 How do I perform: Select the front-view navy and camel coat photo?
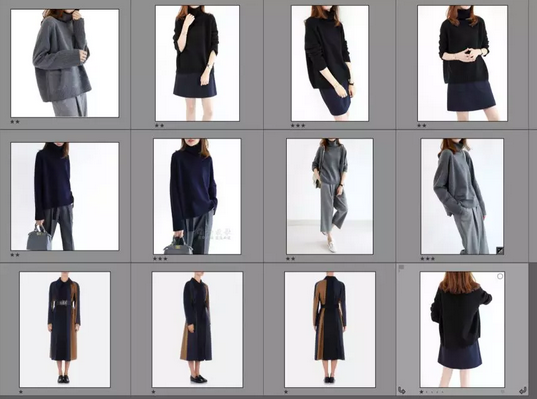click(65, 329)
